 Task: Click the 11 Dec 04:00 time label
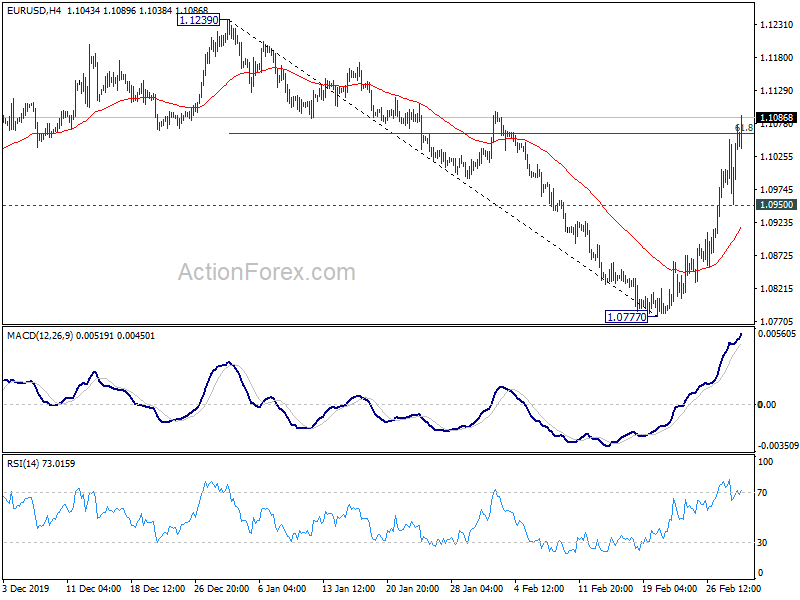tap(94, 588)
